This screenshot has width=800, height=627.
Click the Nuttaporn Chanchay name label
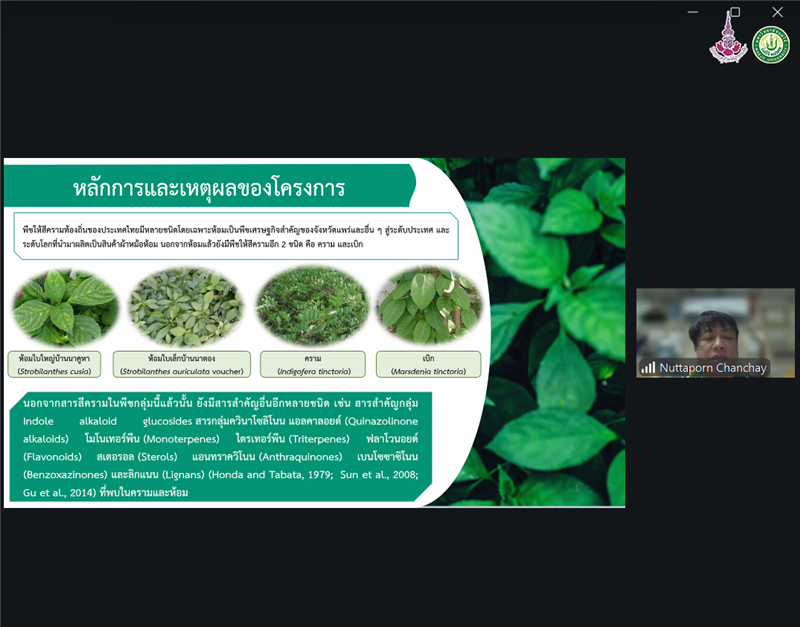click(x=713, y=368)
